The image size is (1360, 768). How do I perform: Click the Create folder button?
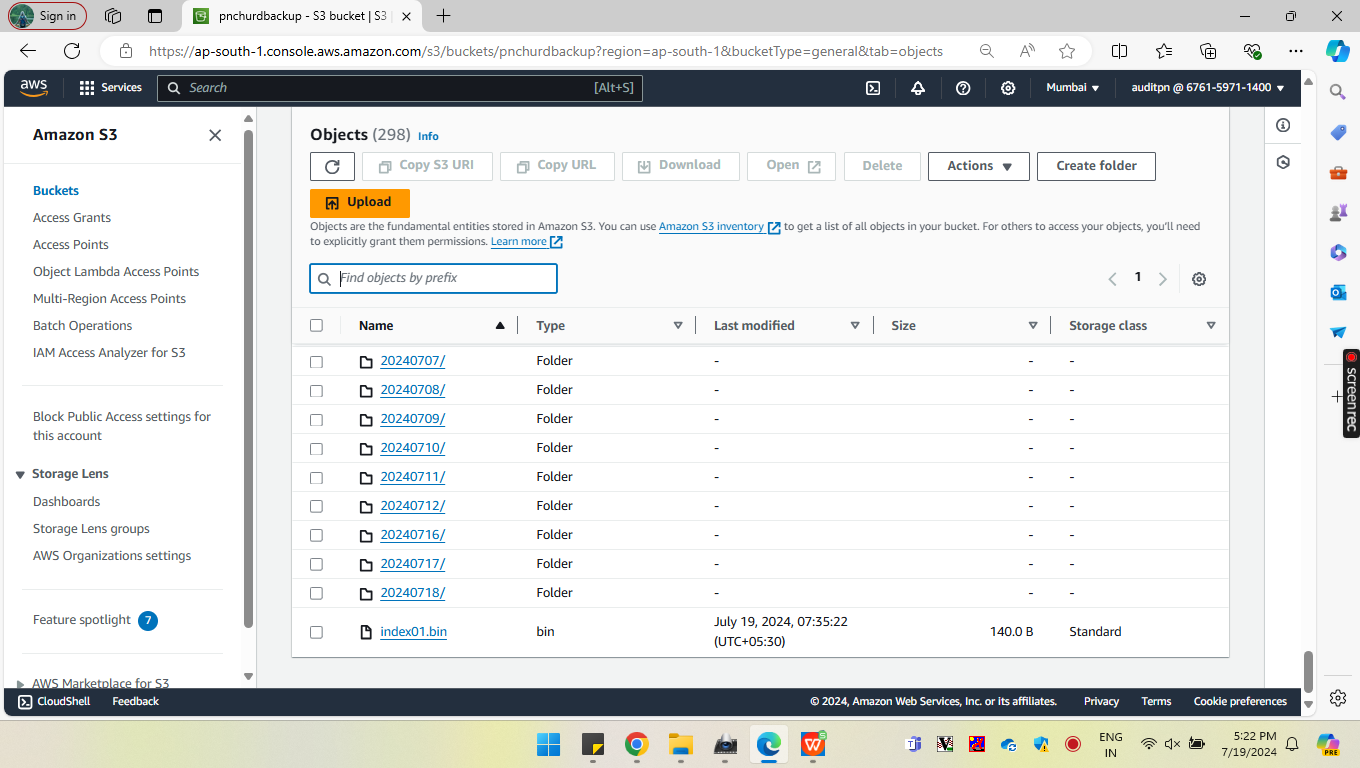click(x=1096, y=166)
